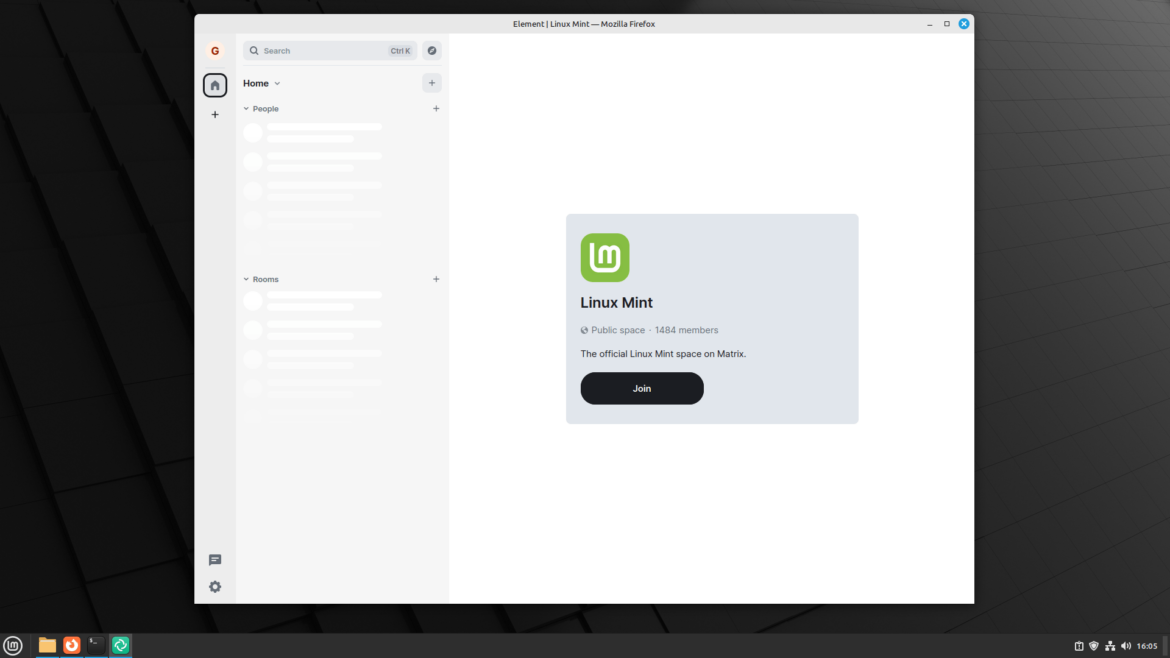
Task: Add a room using the plus next to Rooms
Action: (x=436, y=279)
